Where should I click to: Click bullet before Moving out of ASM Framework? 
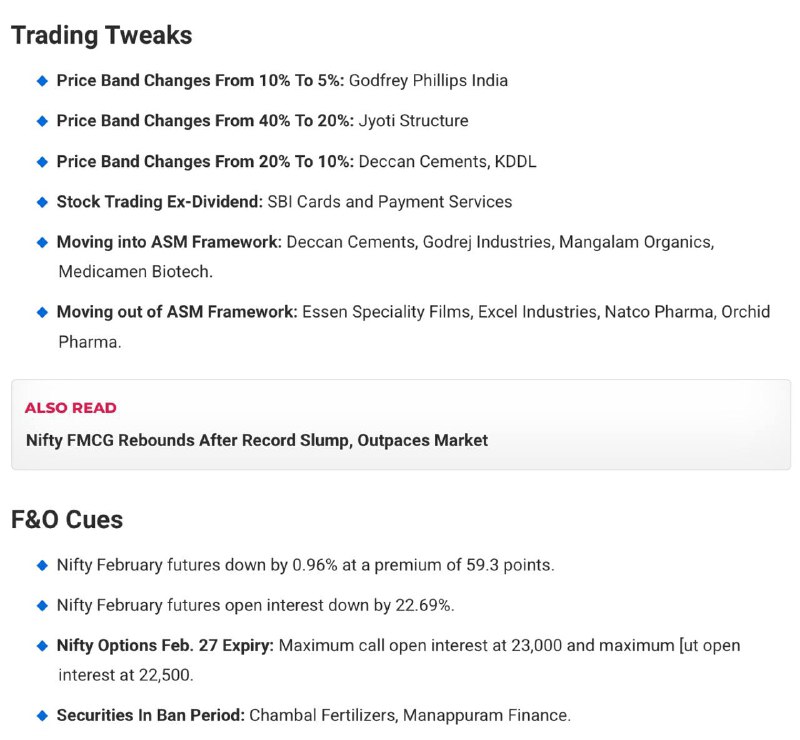pos(43,312)
